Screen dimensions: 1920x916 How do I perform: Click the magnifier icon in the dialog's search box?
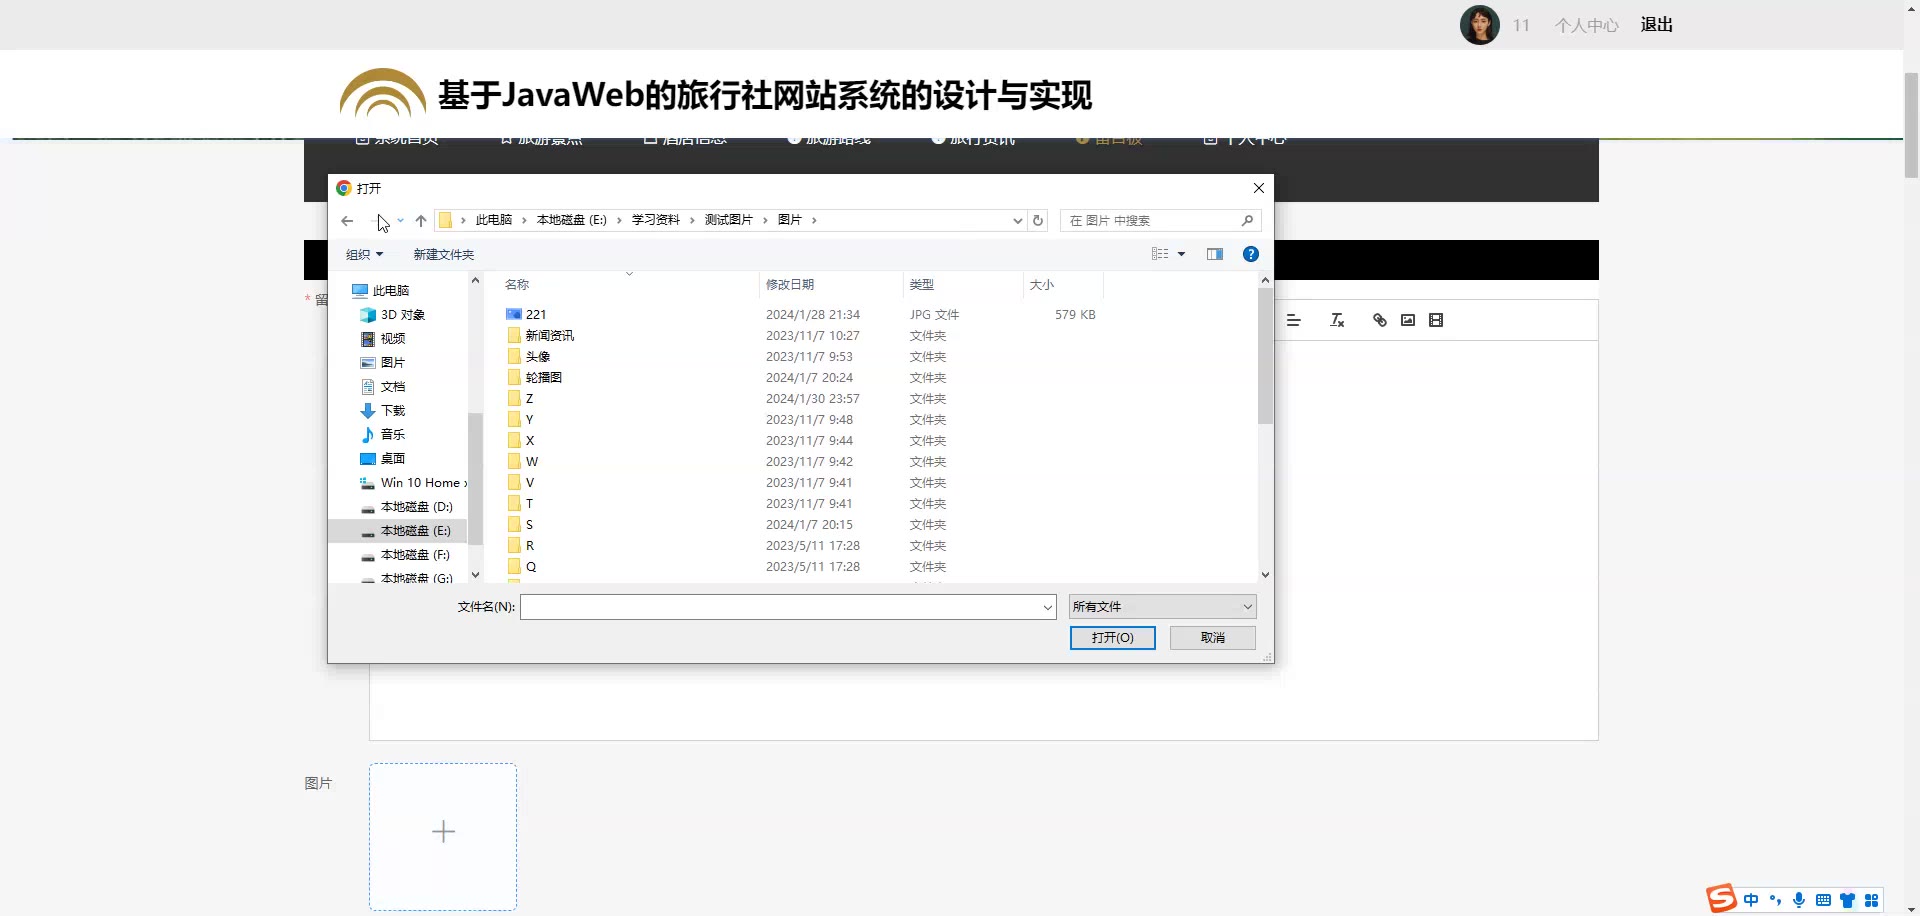tap(1247, 221)
